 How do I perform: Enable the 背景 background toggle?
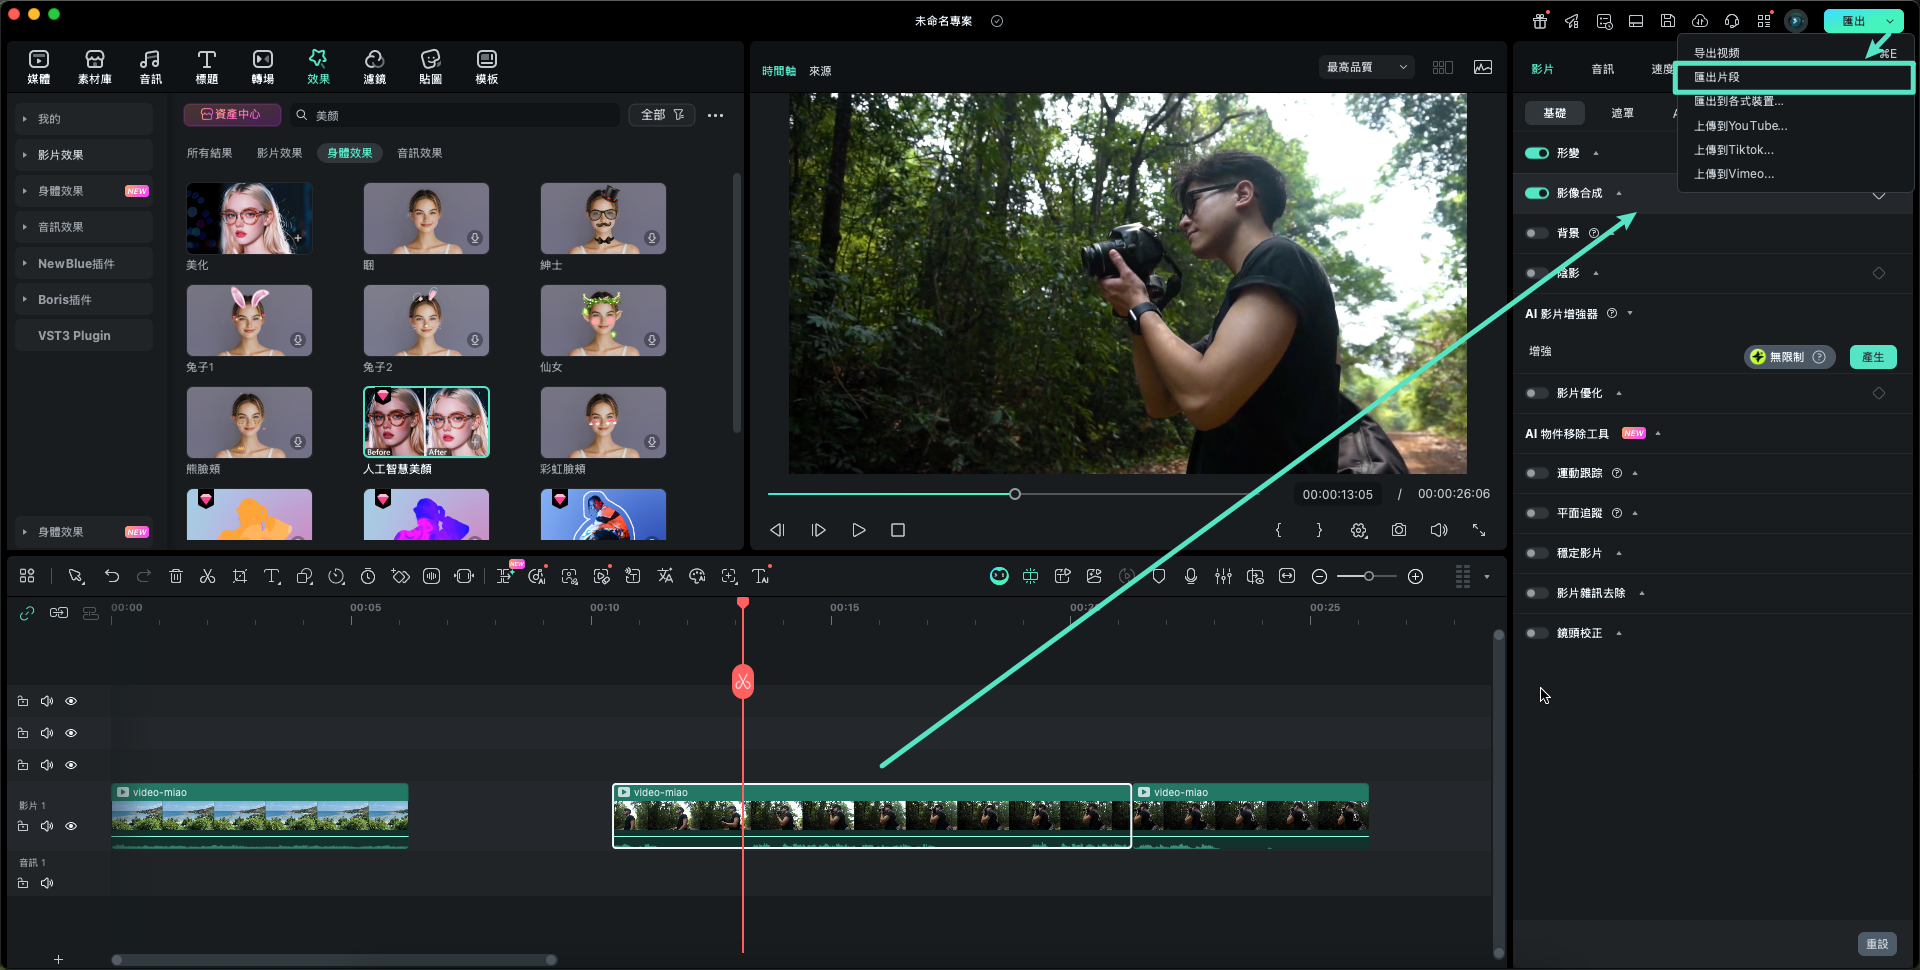coord(1537,233)
